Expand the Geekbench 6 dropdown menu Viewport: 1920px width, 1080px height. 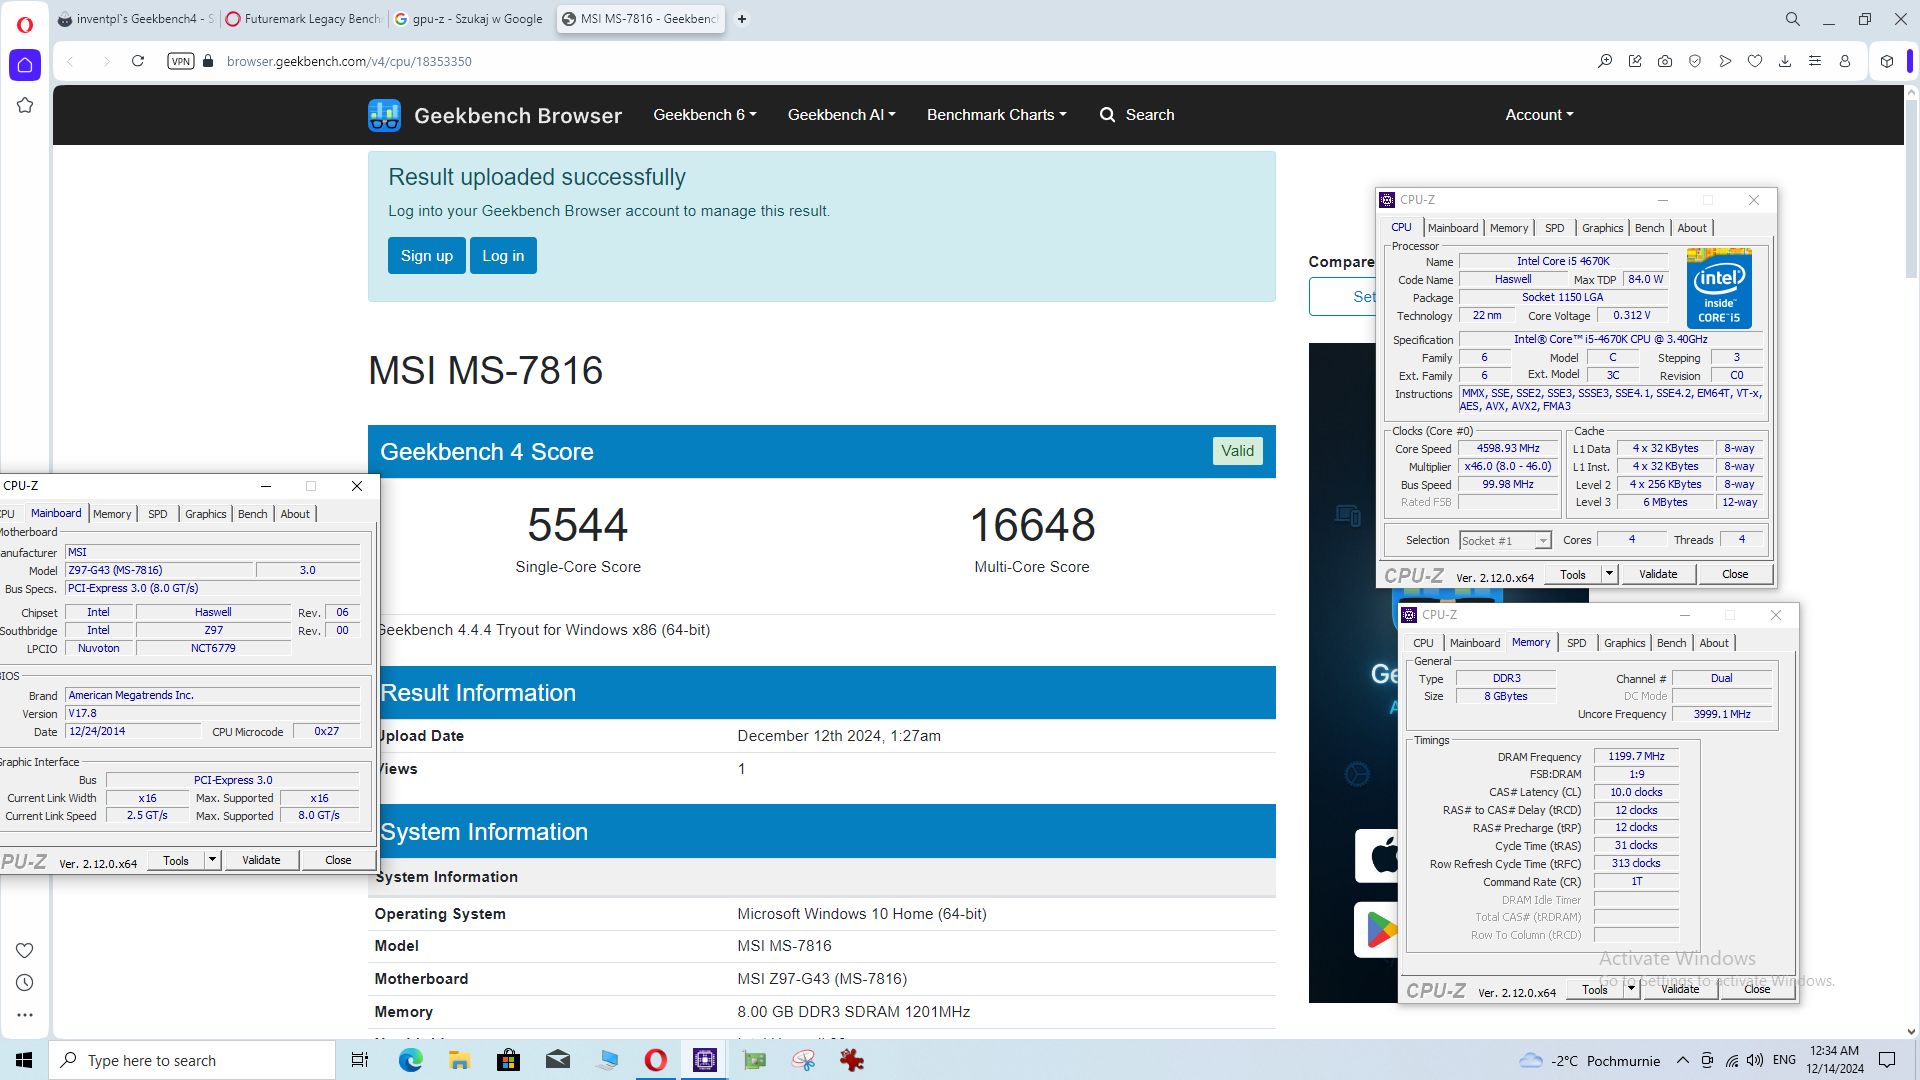705,115
